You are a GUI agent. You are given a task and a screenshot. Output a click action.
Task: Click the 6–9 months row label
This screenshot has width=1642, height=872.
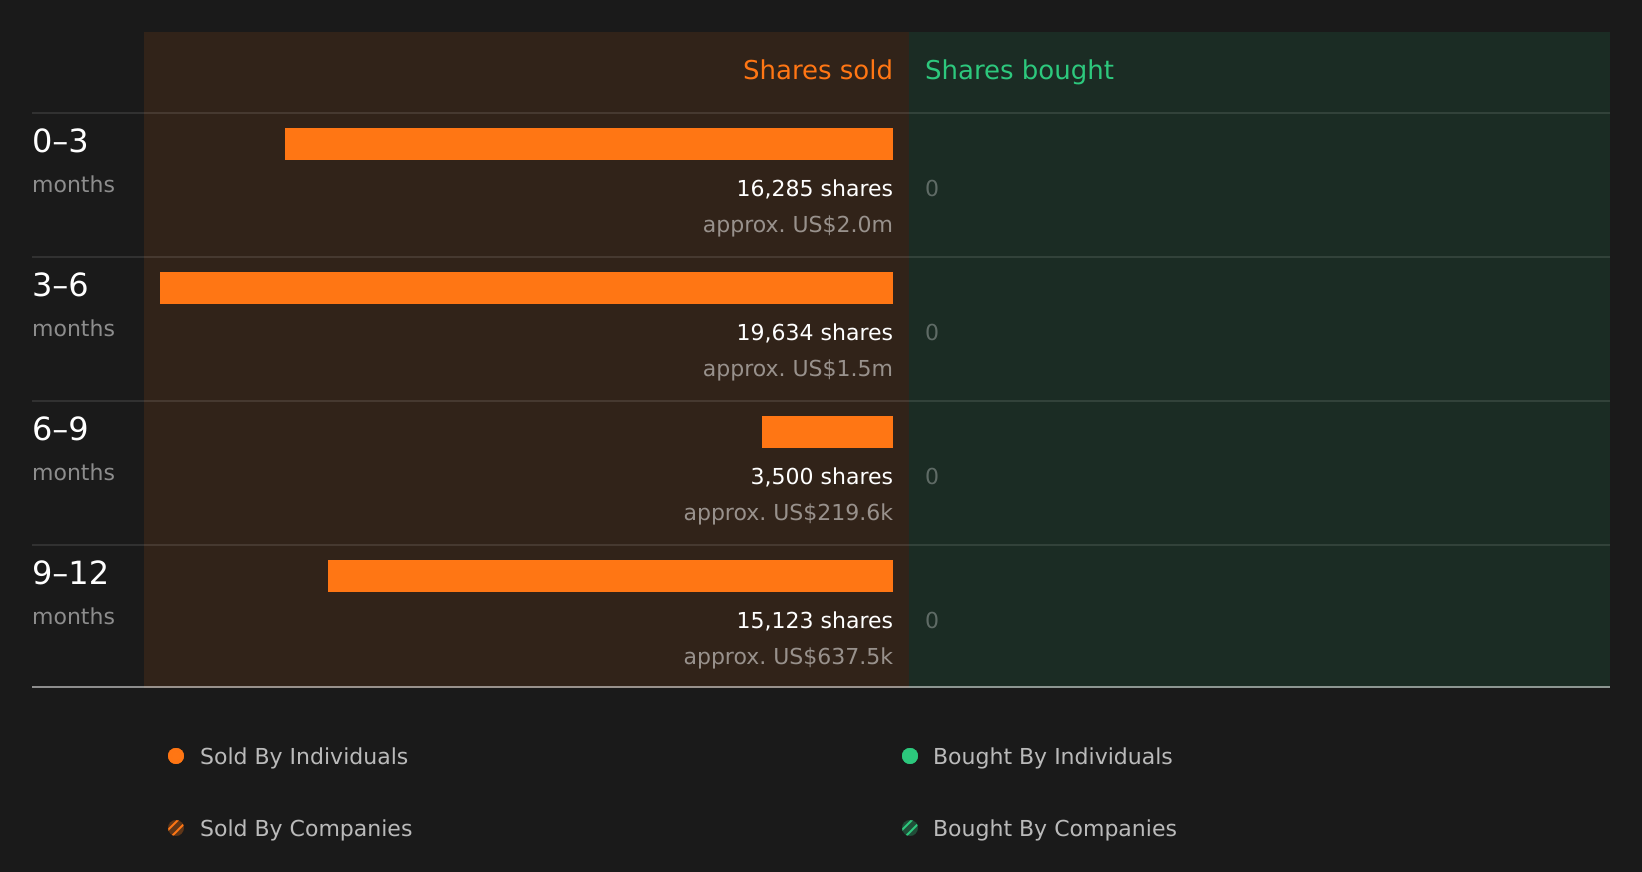coord(73,448)
